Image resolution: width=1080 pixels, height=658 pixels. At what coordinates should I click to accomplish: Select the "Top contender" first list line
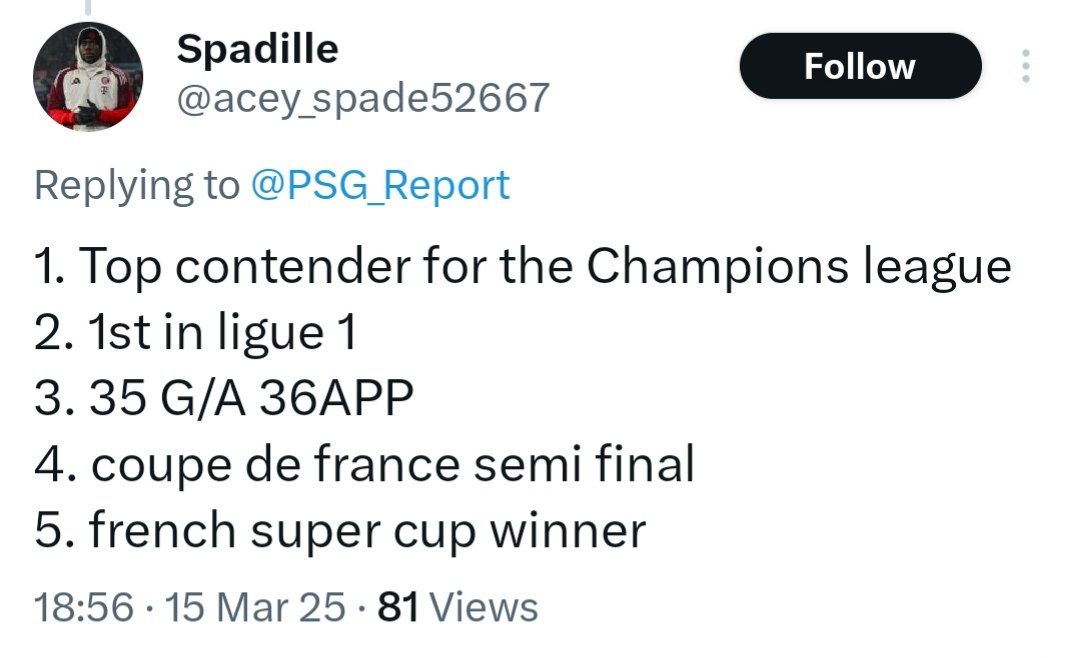pyautogui.click(x=523, y=266)
